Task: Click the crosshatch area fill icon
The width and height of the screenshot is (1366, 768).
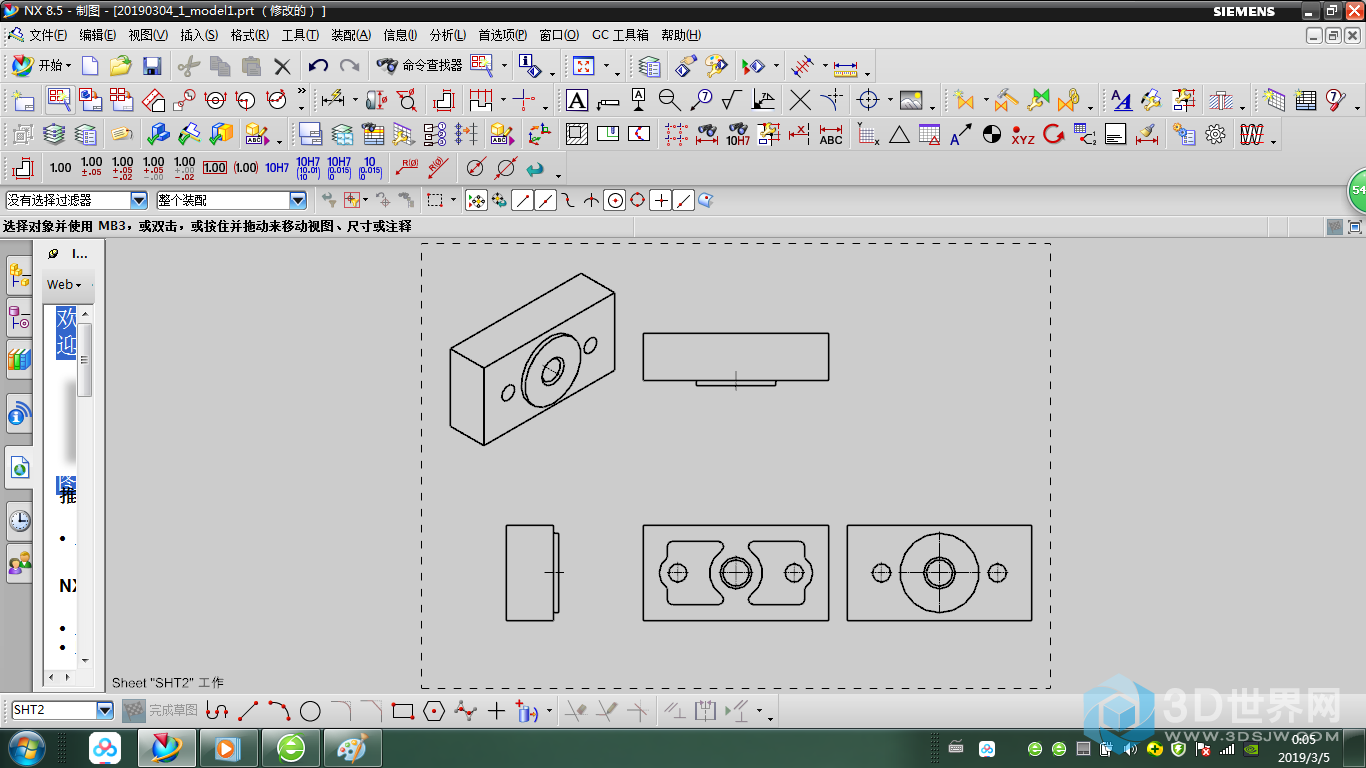Action: (x=577, y=134)
